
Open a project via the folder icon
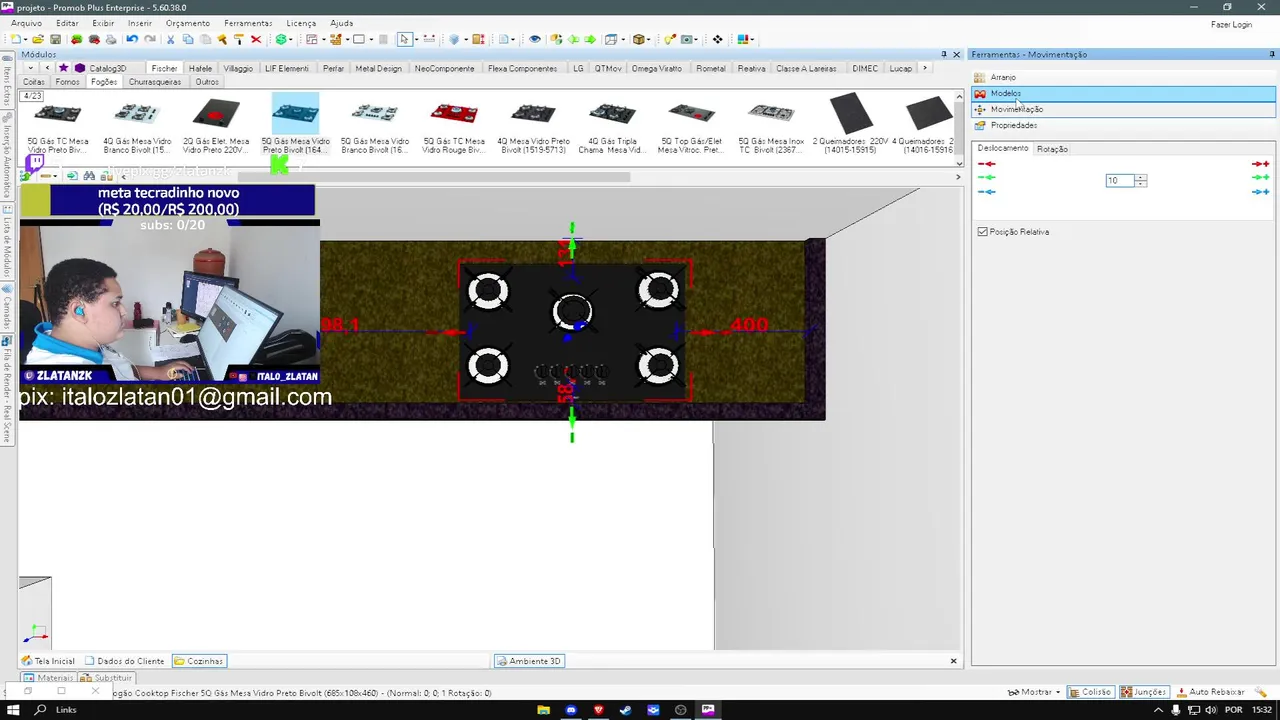point(38,40)
